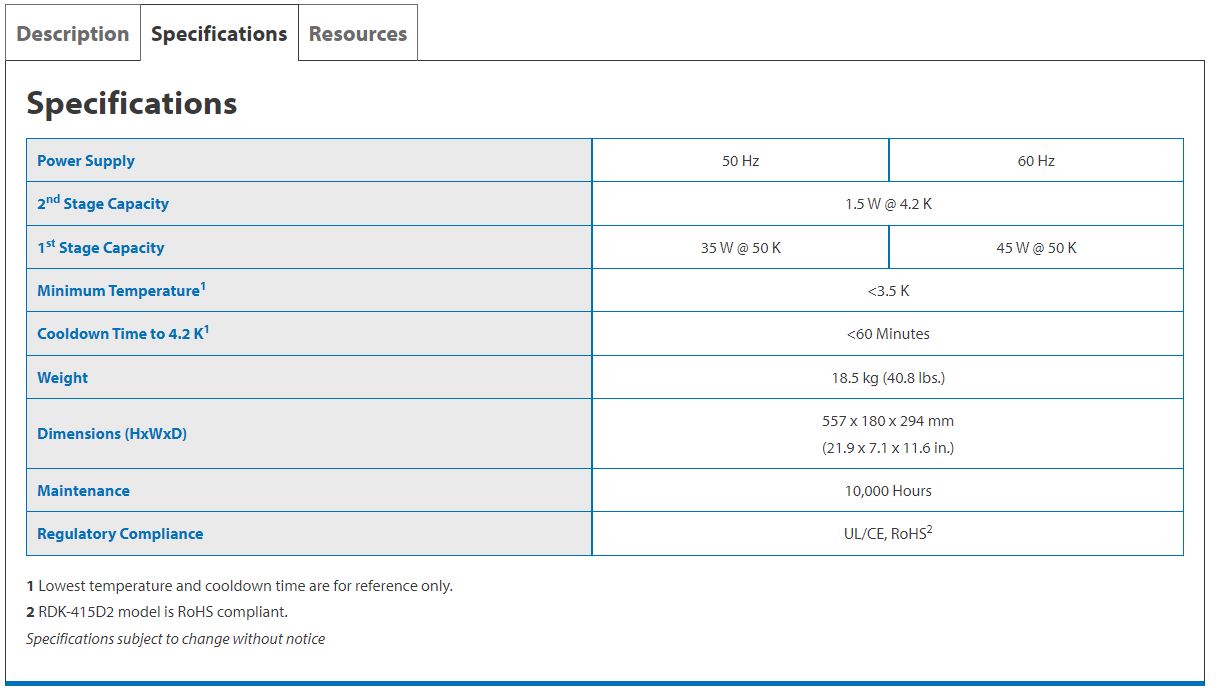The image size is (1219, 696).
Task: Select the Specifications tab
Action: point(219,34)
